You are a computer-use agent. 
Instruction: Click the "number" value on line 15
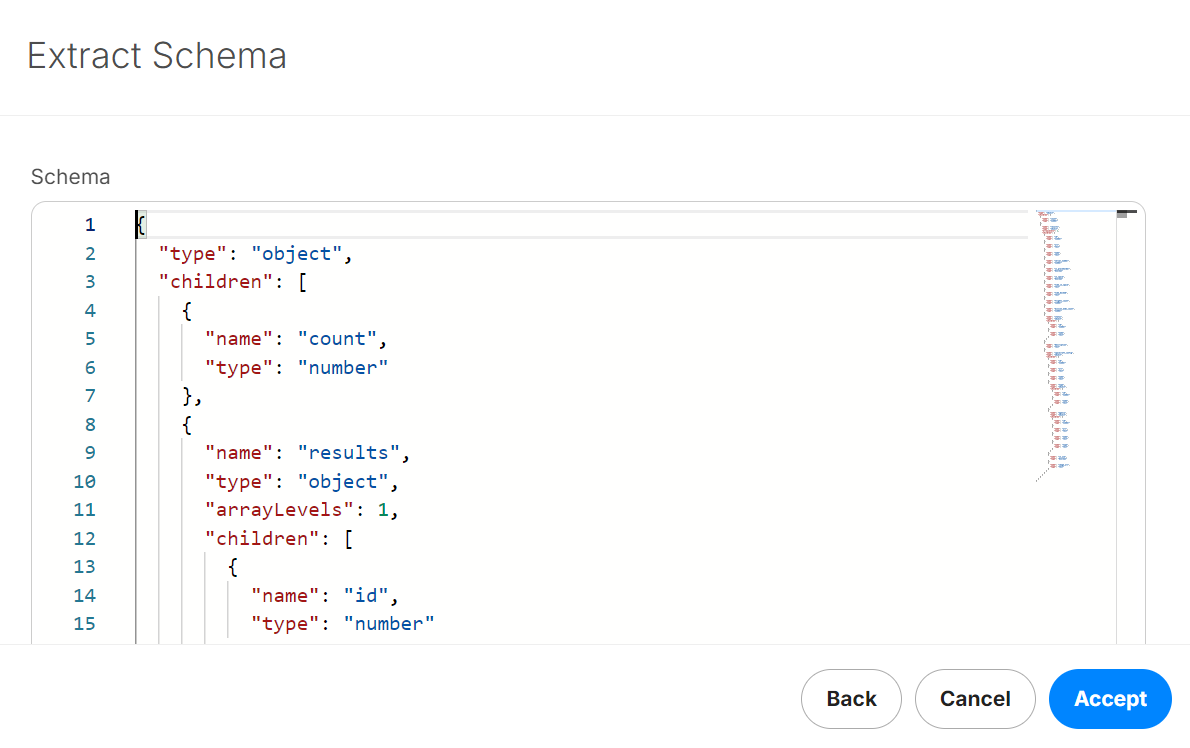[388, 624]
